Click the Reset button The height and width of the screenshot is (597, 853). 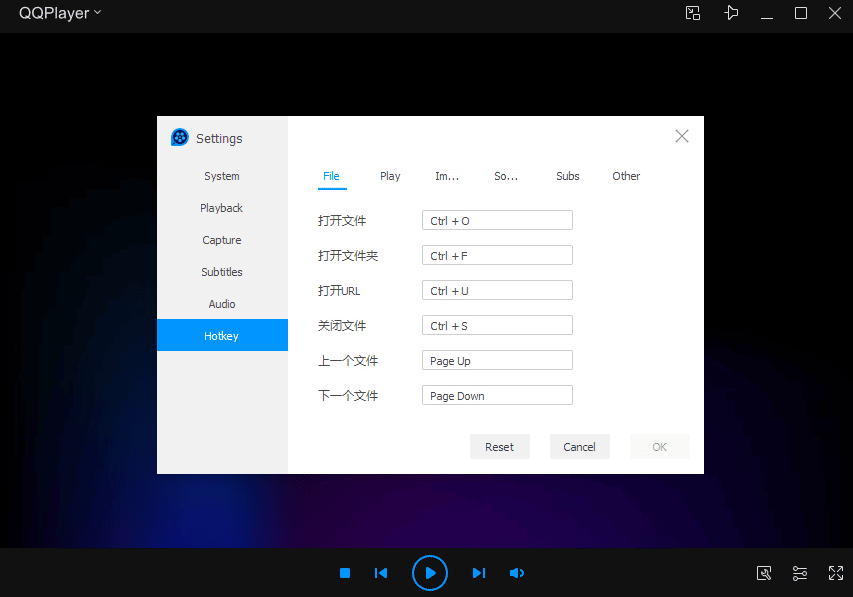[499, 447]
